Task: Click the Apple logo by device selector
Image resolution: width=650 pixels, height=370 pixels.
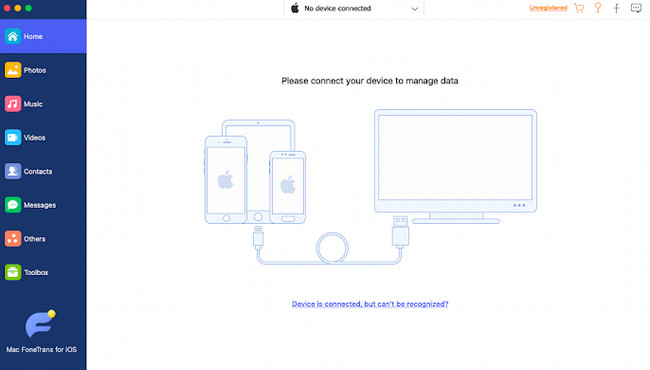Action: (x=295, y=8)
